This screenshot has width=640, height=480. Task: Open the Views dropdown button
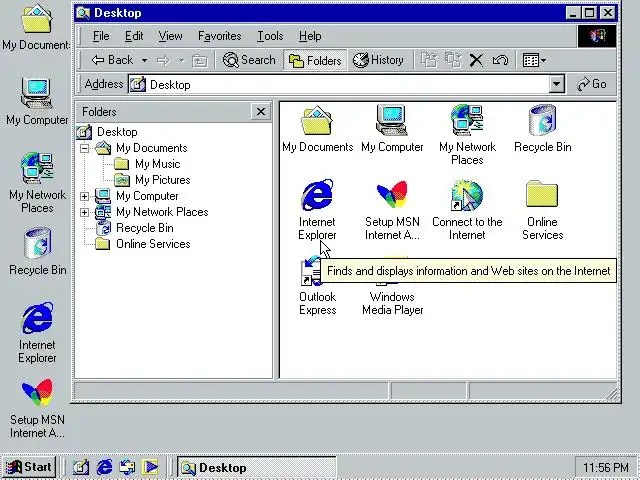point(534,61)
